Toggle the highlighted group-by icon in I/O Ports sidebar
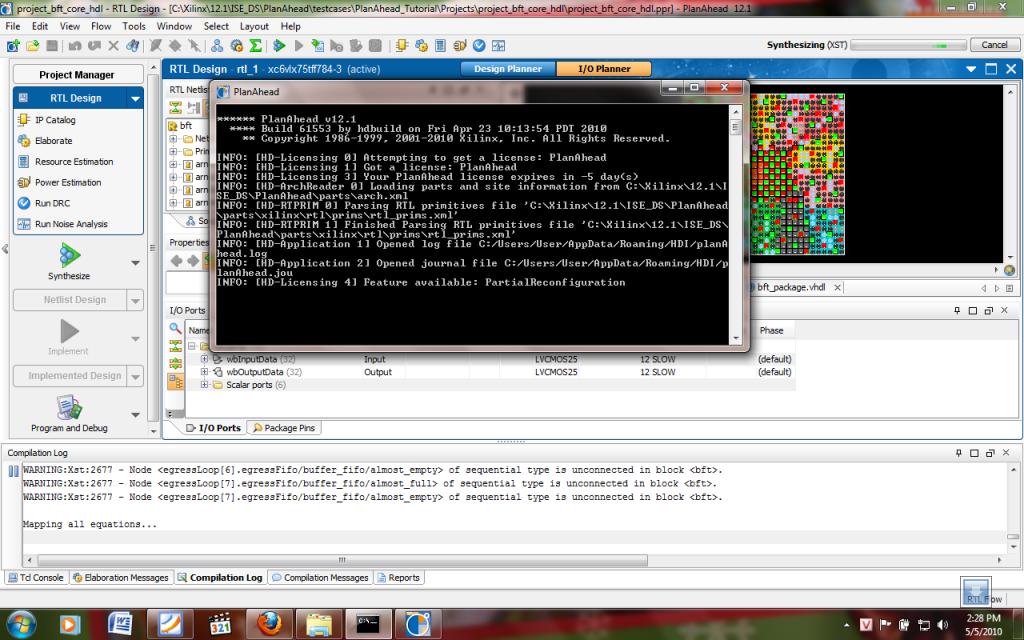The height and width of the screenshot is (640, 1024). [x=176, y=382]
